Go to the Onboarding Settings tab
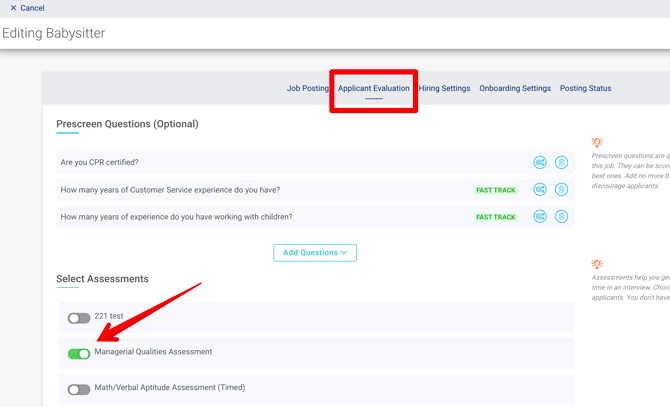The width and height of the screenshot is (670, 407). coord(515,88)
